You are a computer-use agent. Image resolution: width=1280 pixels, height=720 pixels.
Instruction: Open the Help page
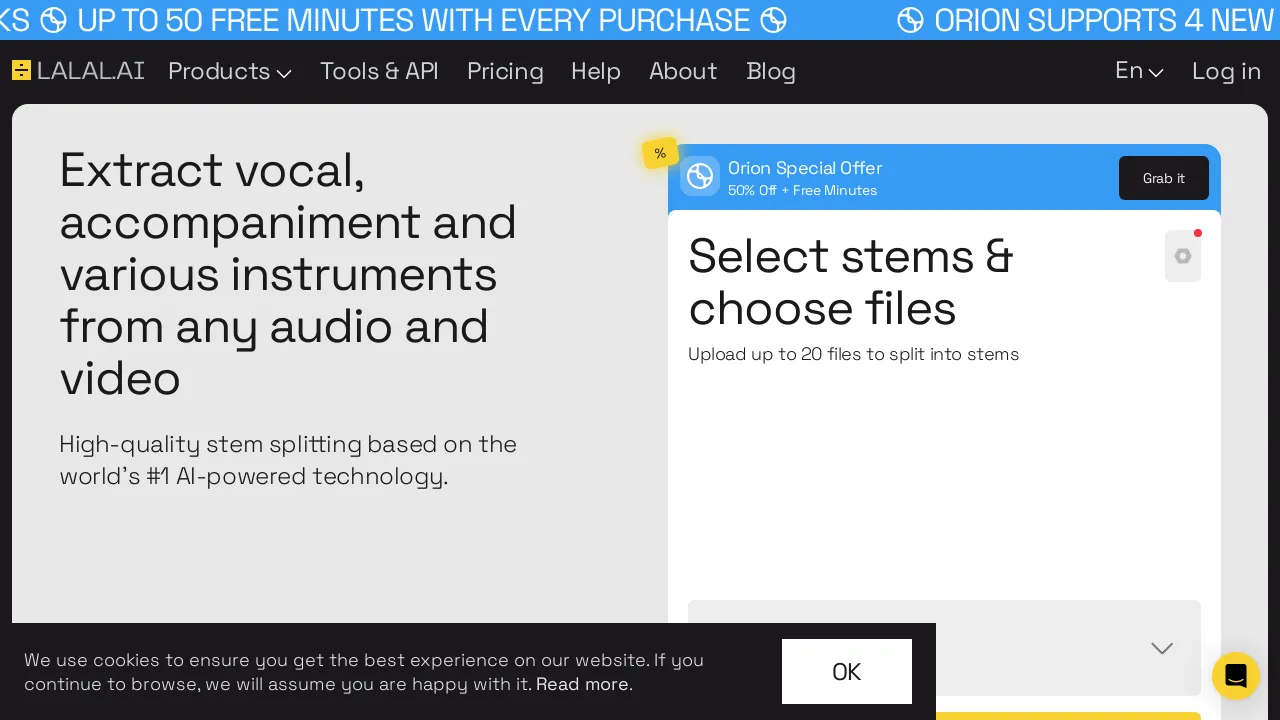tap(596, 71)
